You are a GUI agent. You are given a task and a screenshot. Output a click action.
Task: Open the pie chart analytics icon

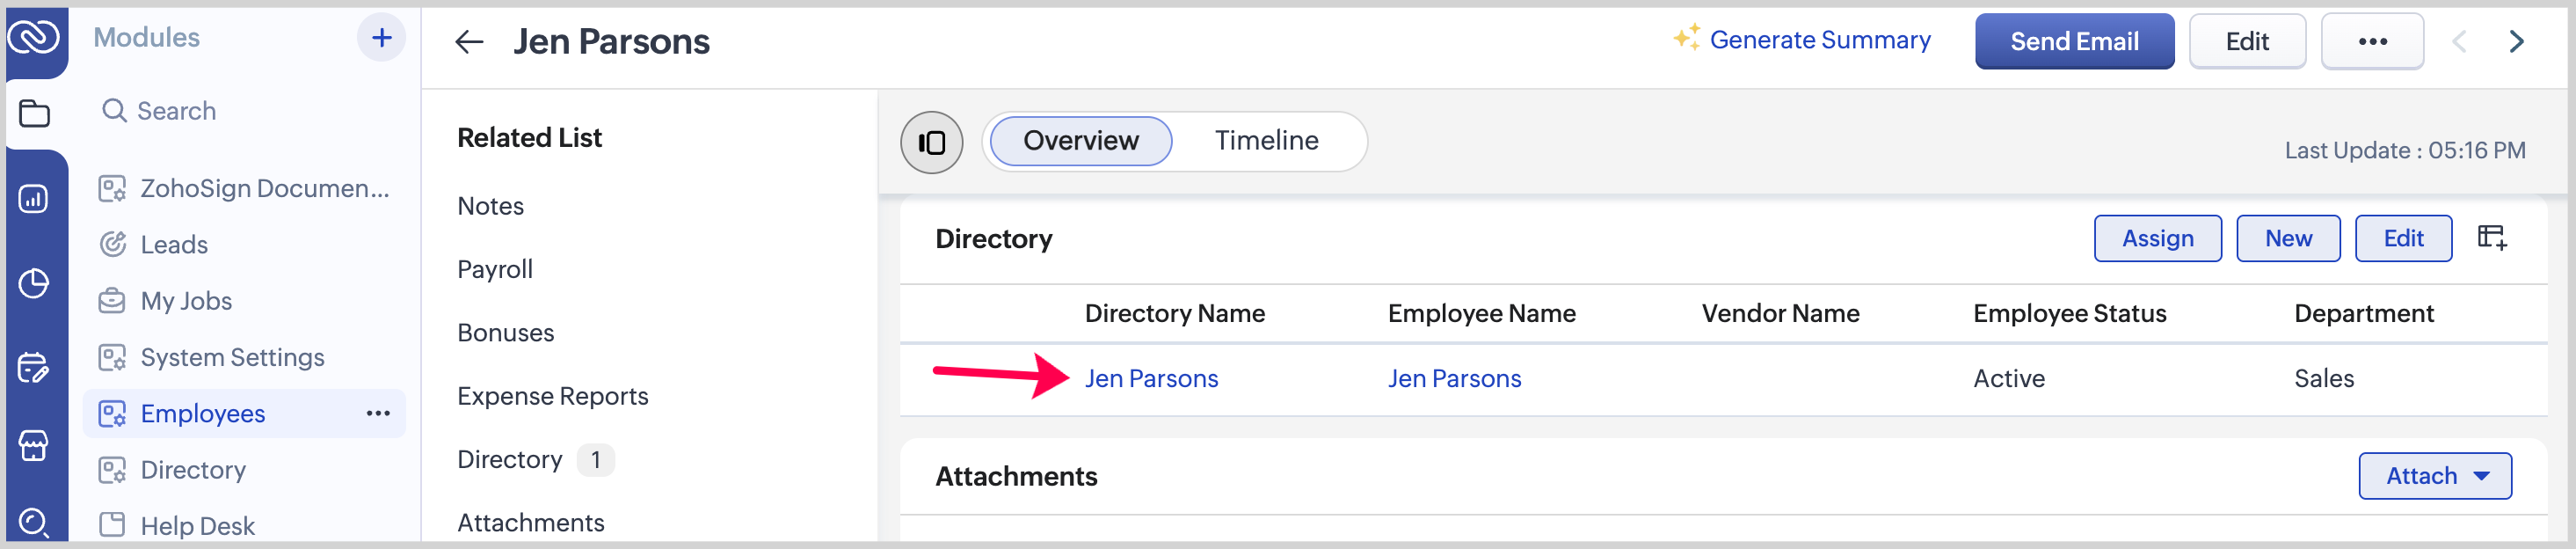point(34,283)
